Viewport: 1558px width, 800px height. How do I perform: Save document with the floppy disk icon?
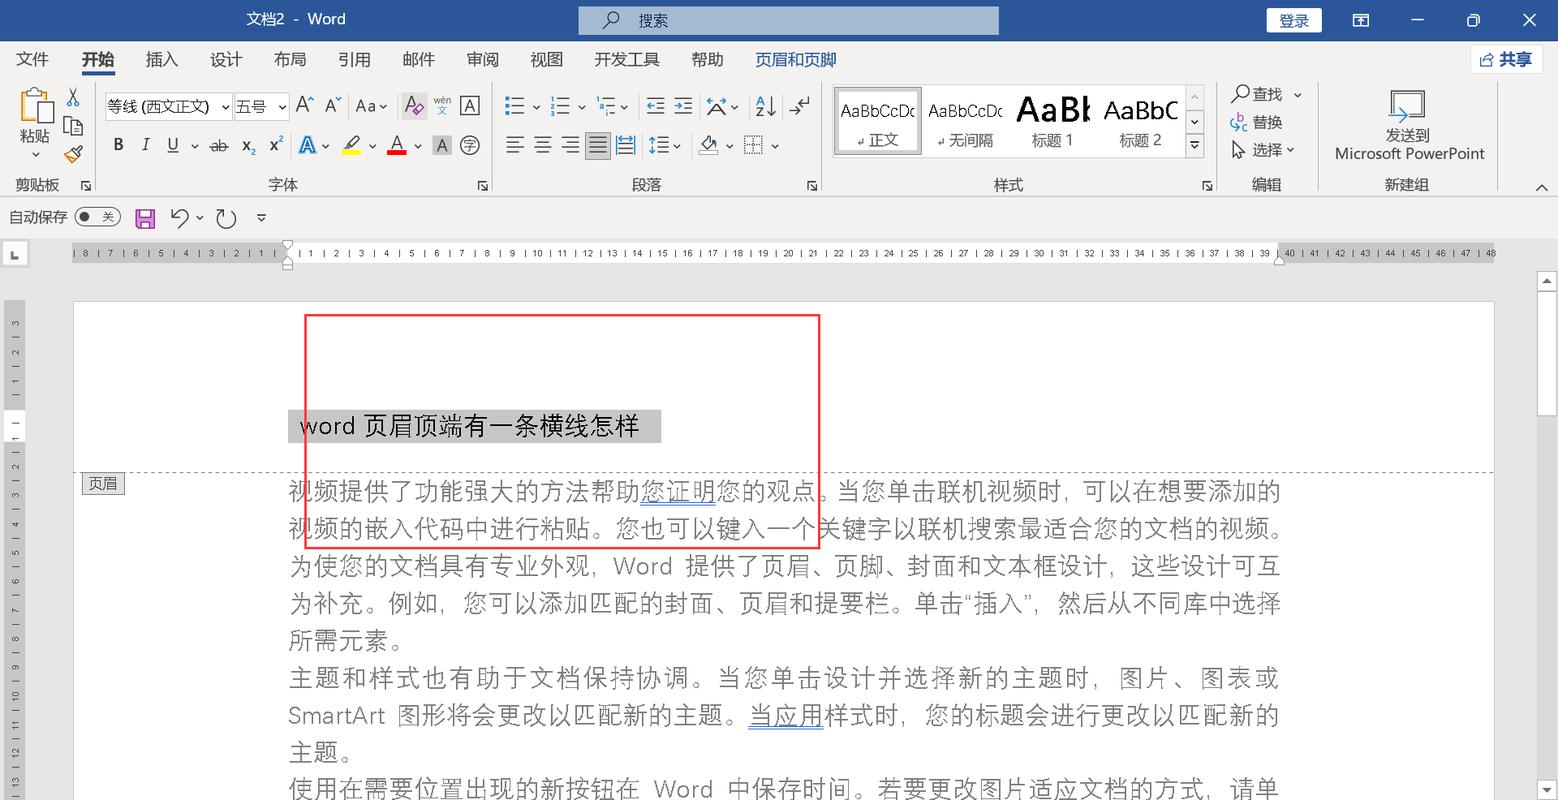click(x=145, y=218)
